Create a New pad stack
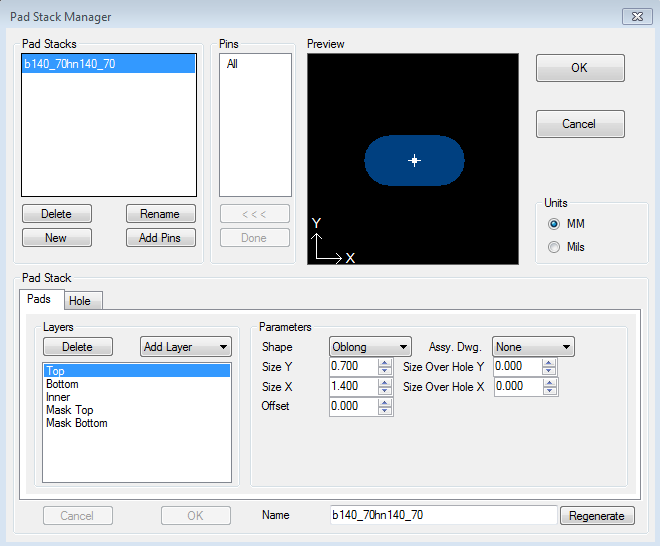 point(57,238)
